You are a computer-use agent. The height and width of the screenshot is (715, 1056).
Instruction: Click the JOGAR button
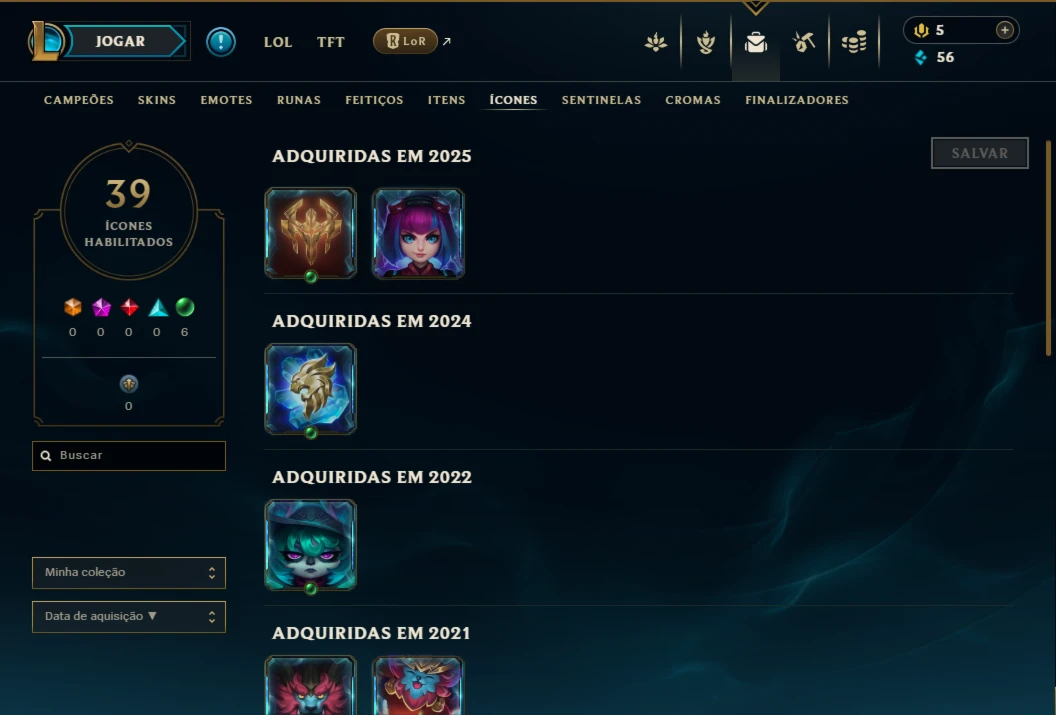point(121,41)
